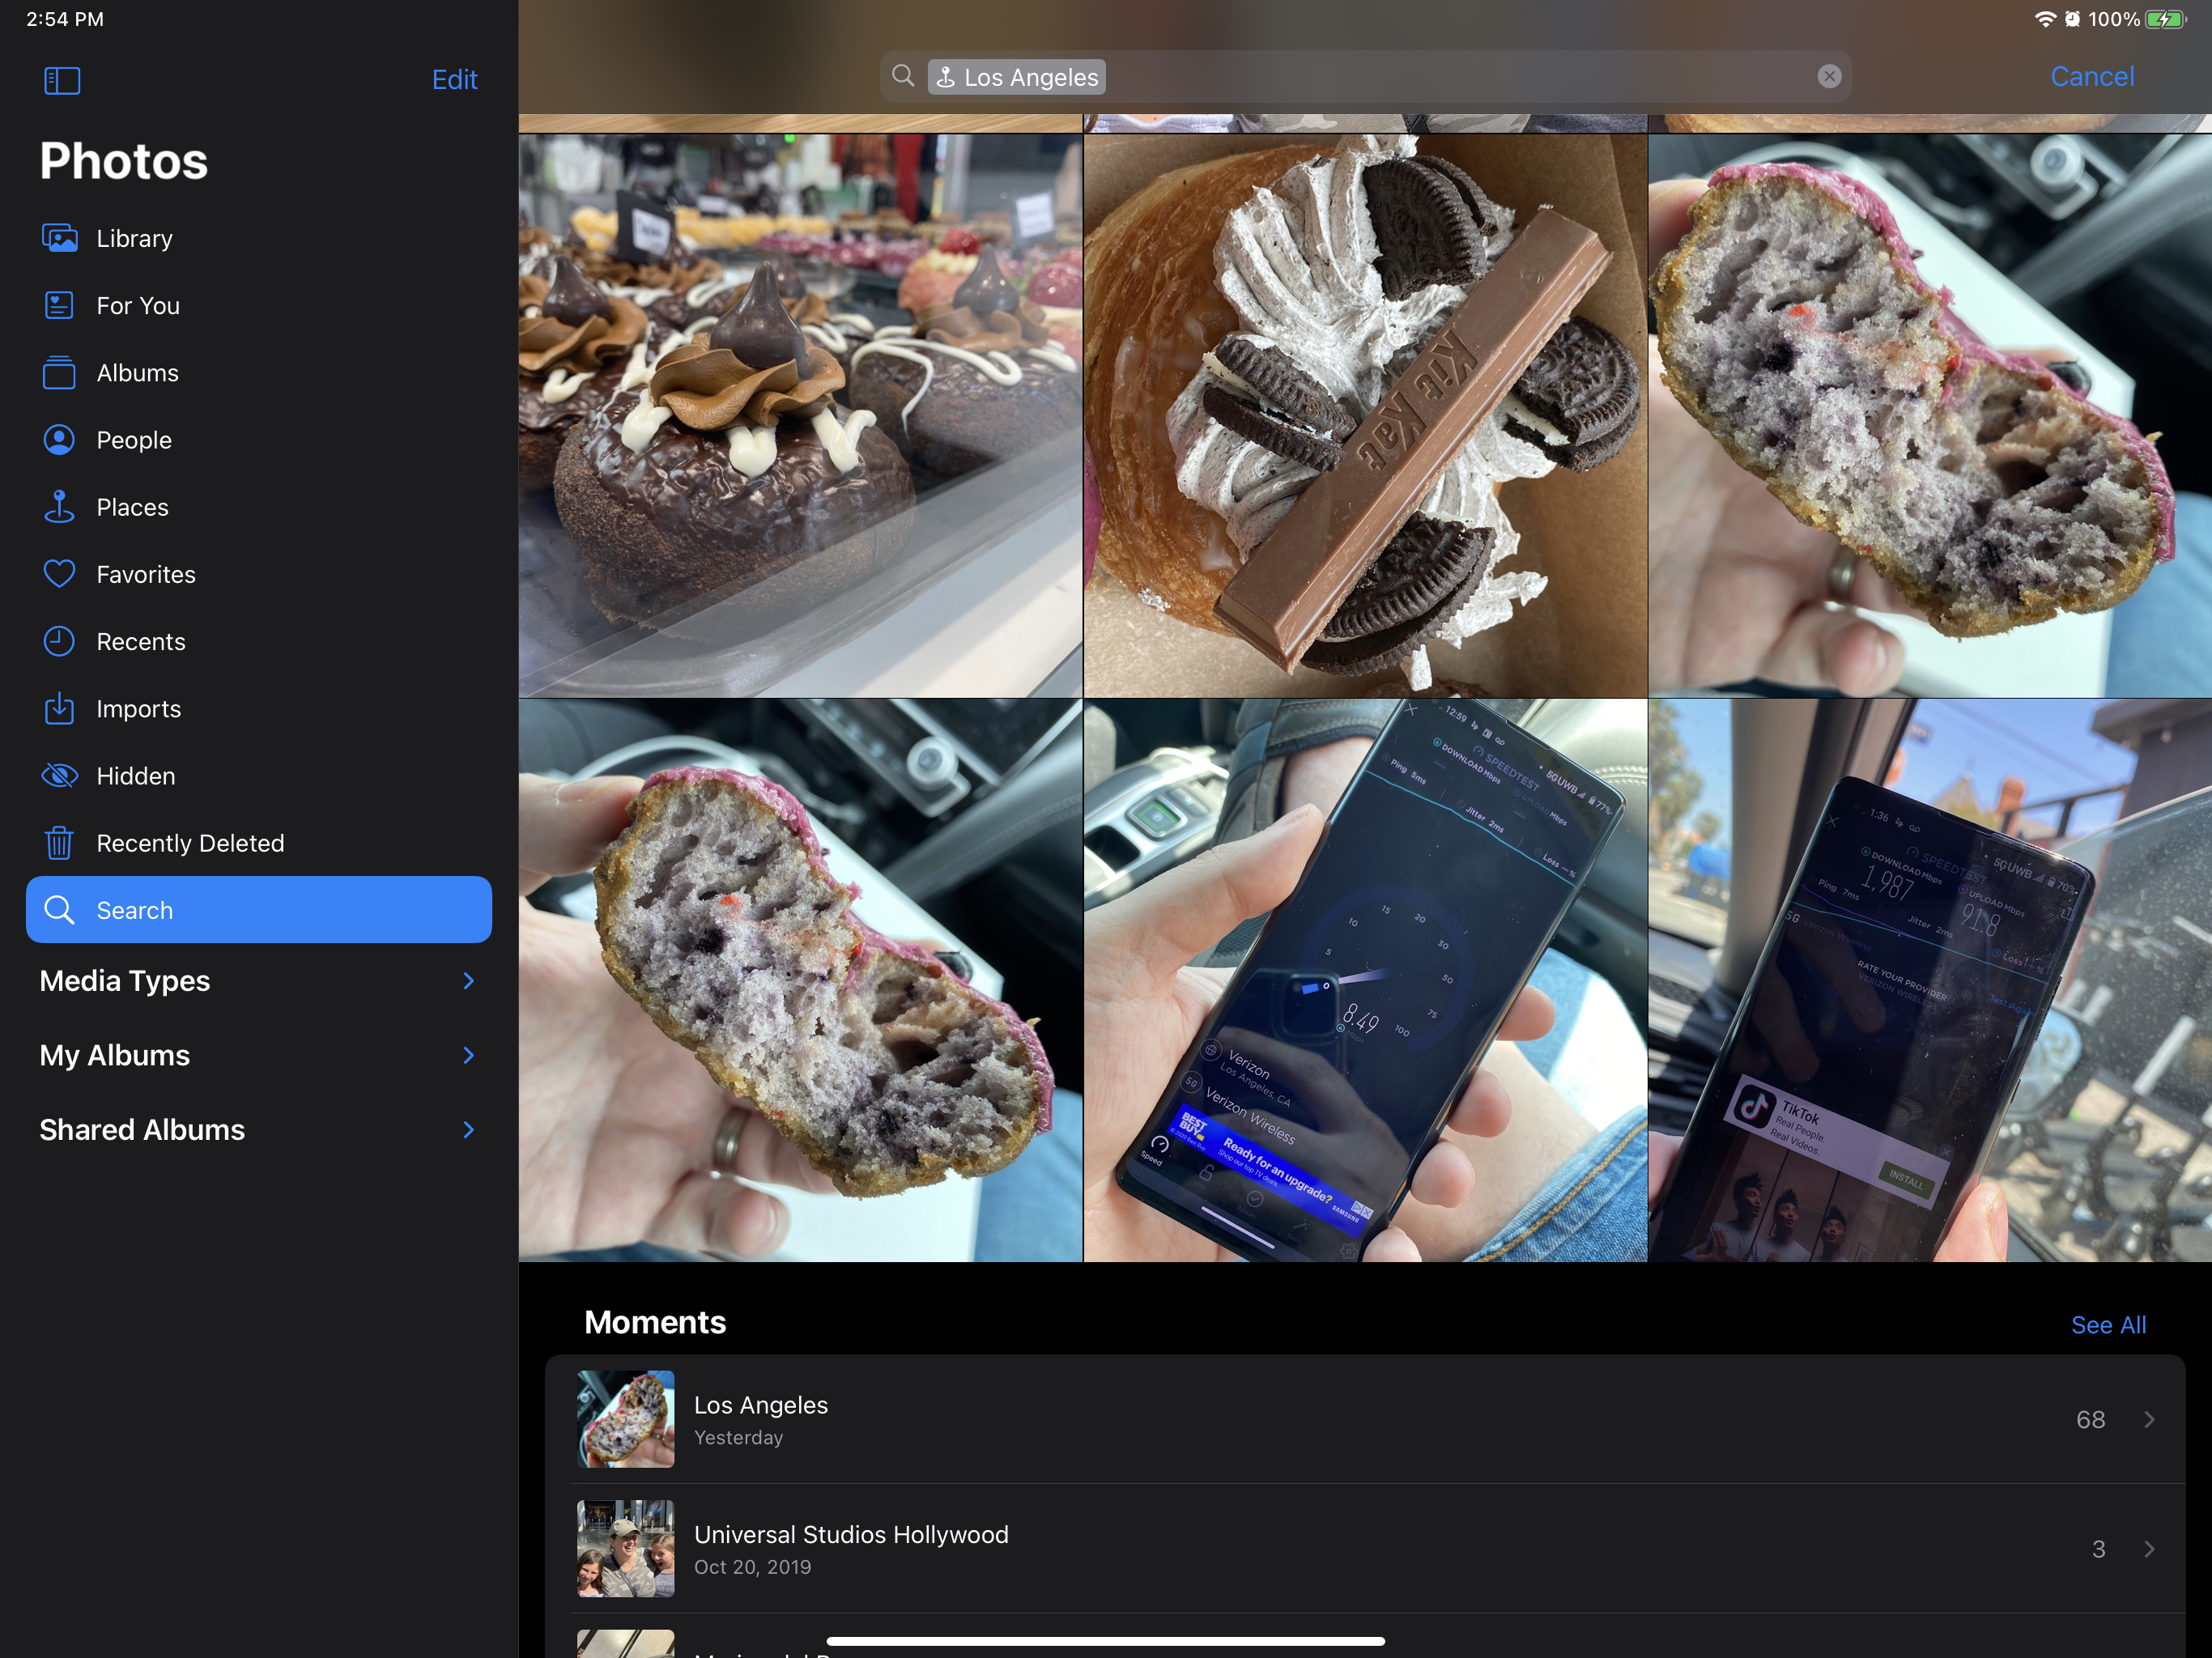
Task: Open the Places map view
Action: pos(132,507)
